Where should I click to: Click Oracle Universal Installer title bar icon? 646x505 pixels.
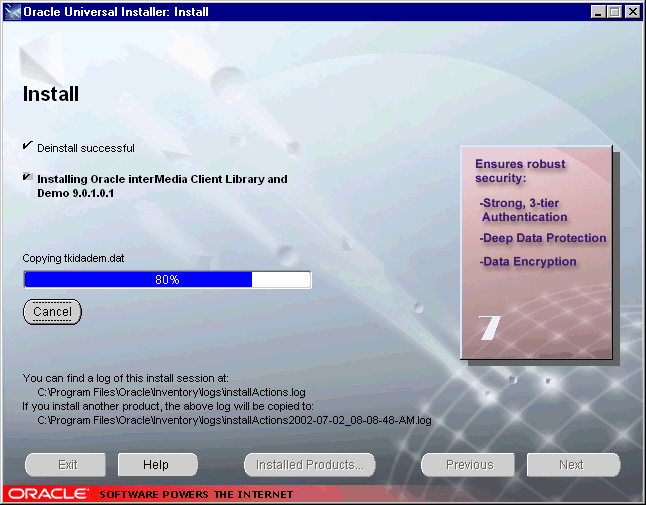point(12,12)
